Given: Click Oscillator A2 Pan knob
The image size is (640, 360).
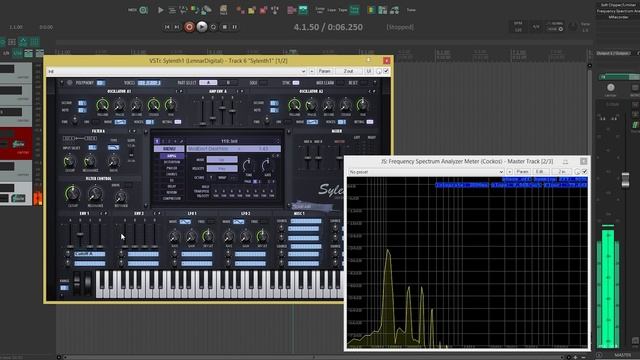Looking at the screenshot, I should pyautogui.click(x=362, y=106).
